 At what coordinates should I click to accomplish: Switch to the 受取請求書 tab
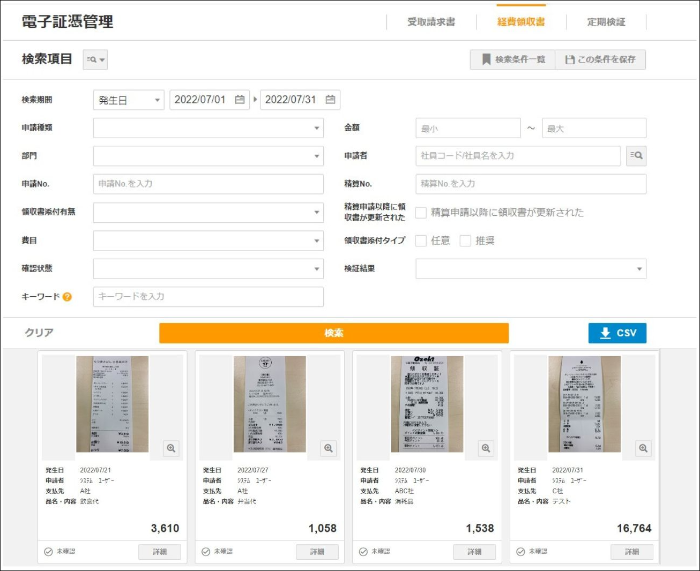click(x=431, y=22)
